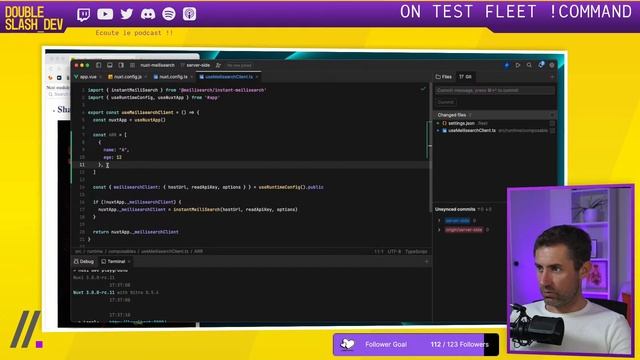Click the add collaborator icon in Fleet toolbar
Screen dimensions: 640x360
[218, 65]
